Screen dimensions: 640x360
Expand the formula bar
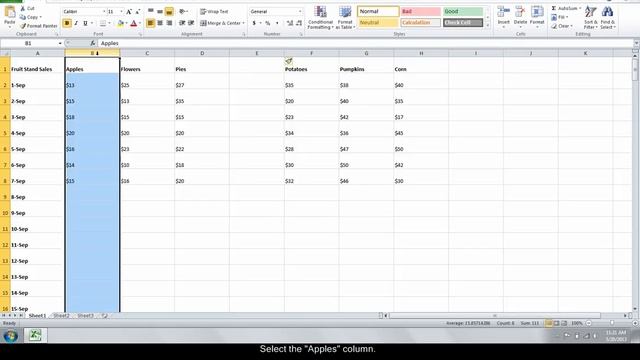[x=636, y=43]
